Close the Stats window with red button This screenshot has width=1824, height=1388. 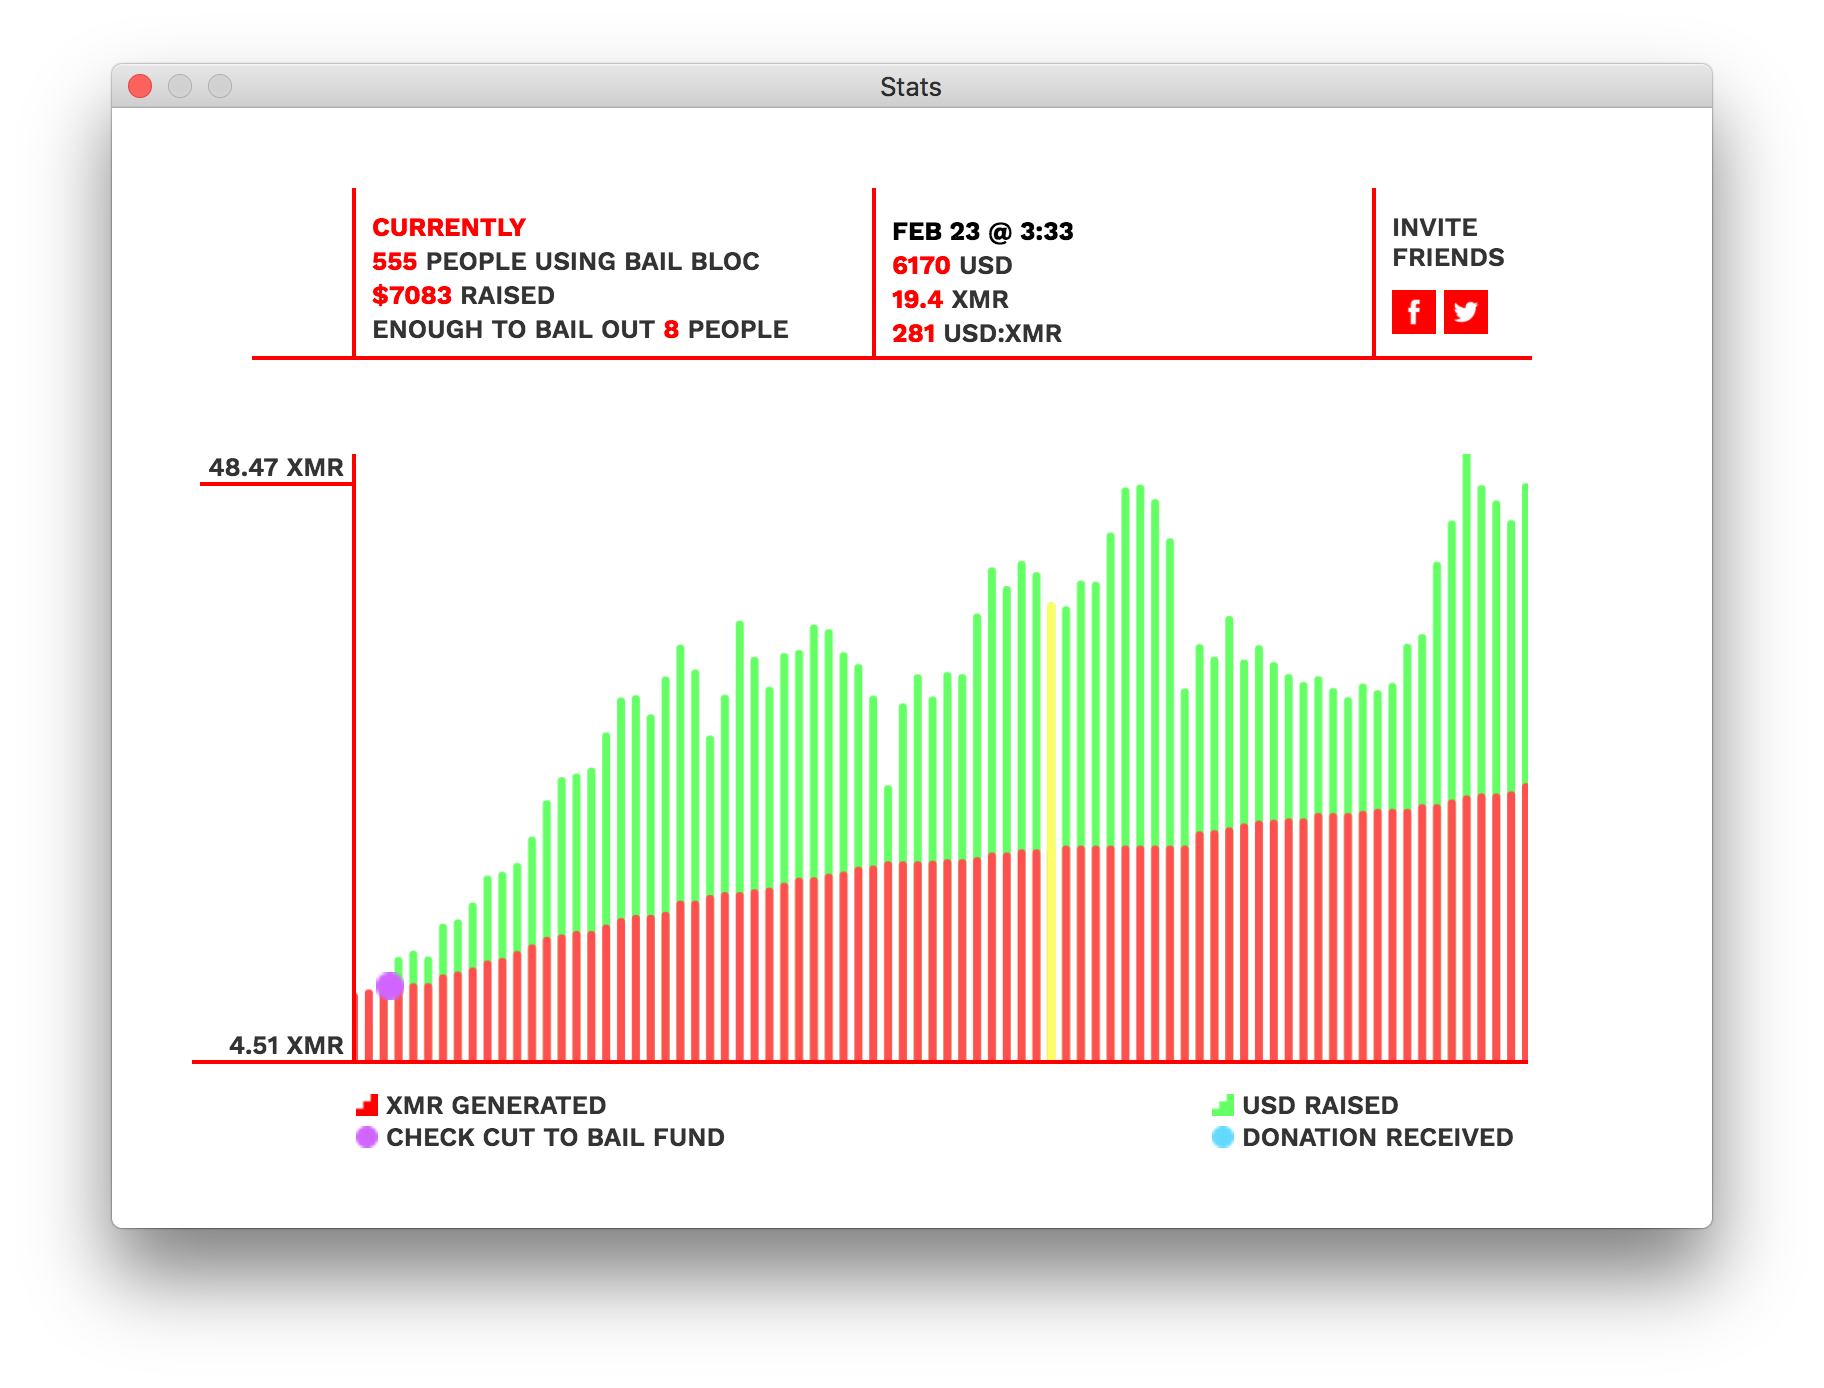pyautogui.click(x=140, y=87)
